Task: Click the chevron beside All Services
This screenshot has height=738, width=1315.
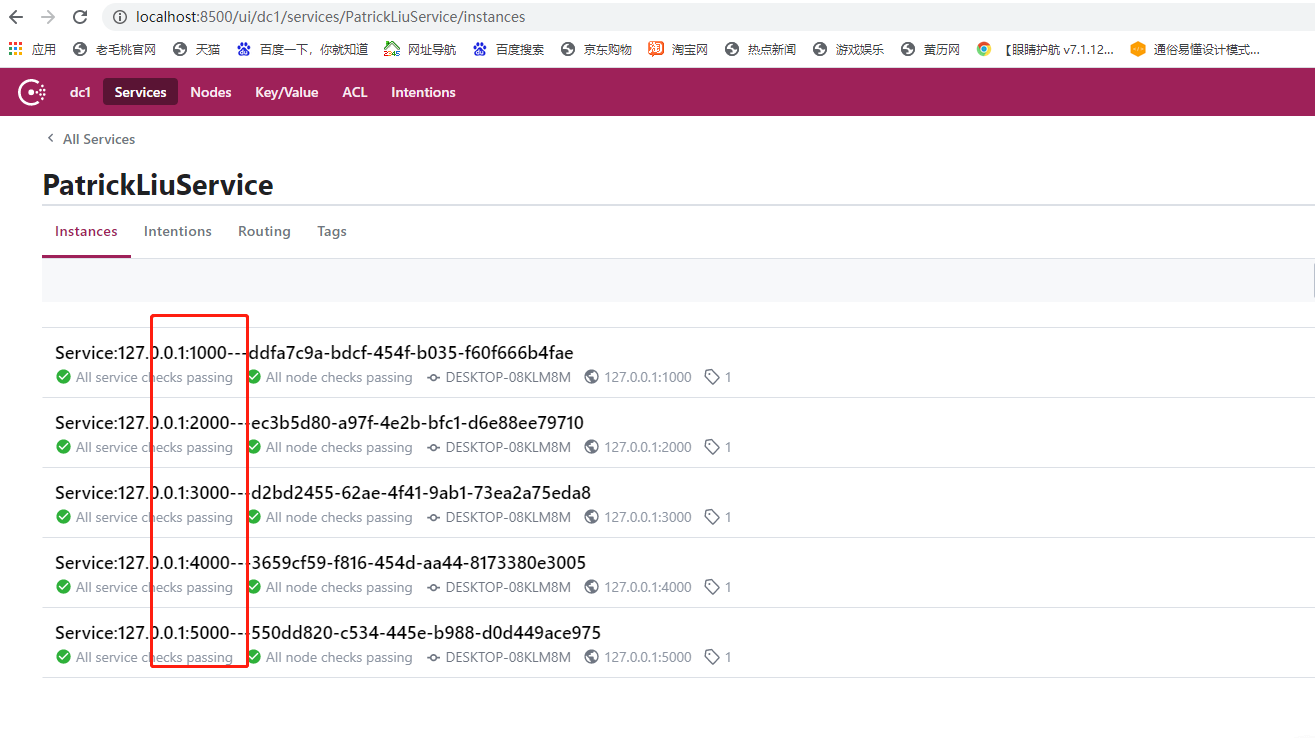Action: 50,139
